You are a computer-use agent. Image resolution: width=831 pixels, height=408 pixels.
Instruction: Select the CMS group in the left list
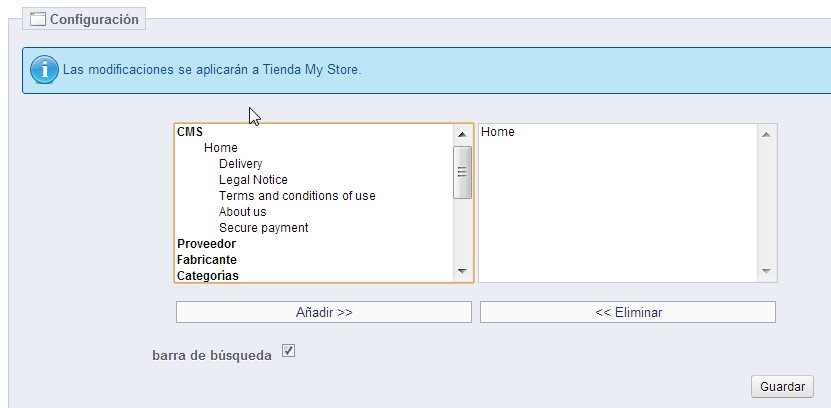coord(190,132)
